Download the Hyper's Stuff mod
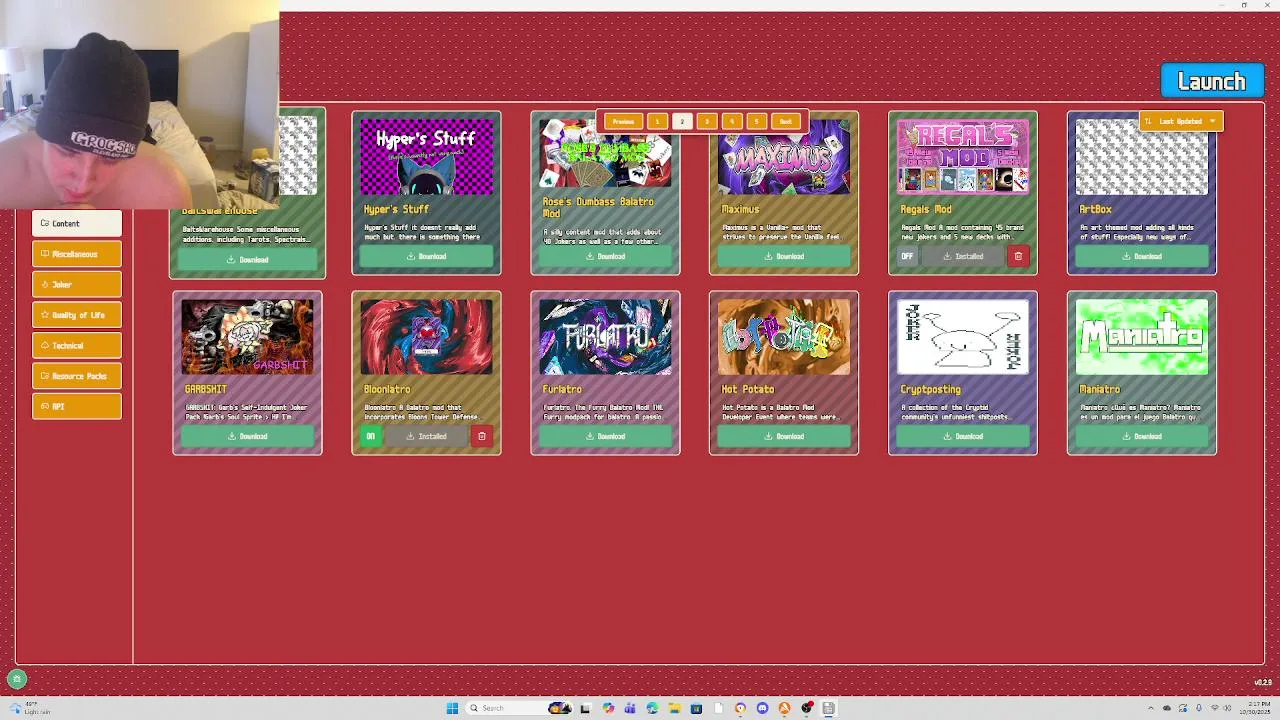Viewport: 1280px width, 720px height. pos(426,256)
